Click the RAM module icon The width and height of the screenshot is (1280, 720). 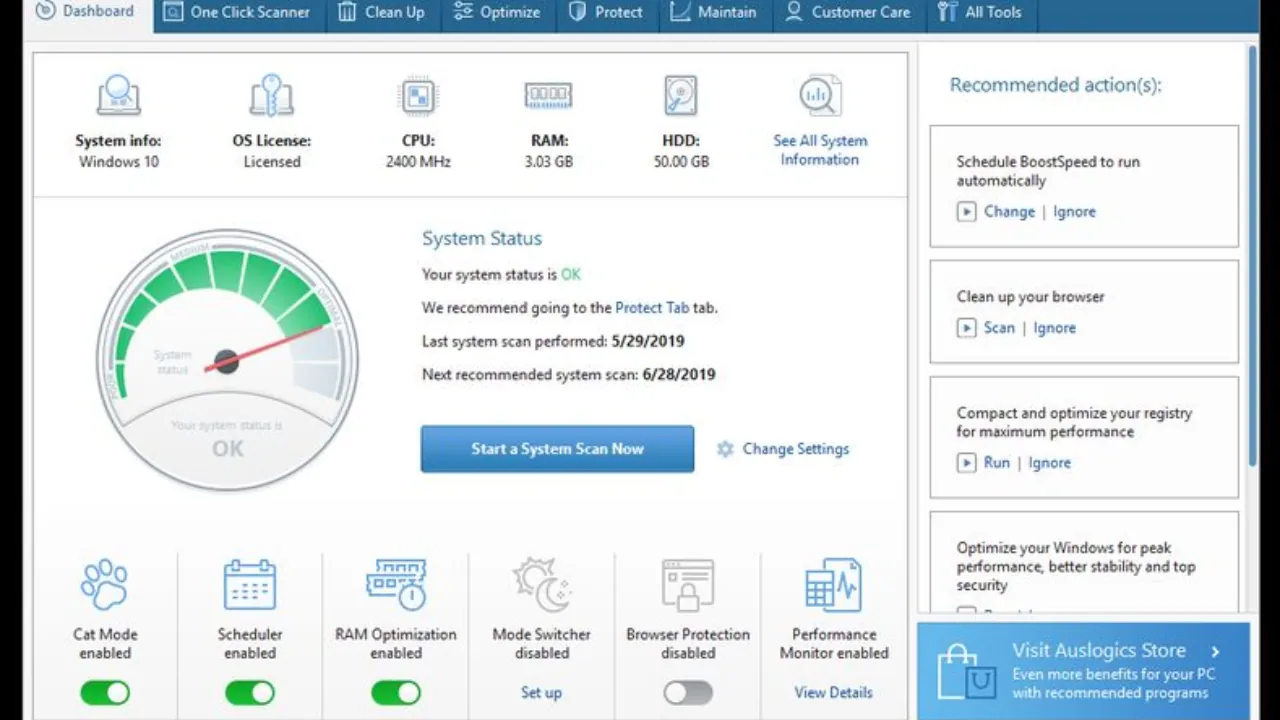[548, 96]
